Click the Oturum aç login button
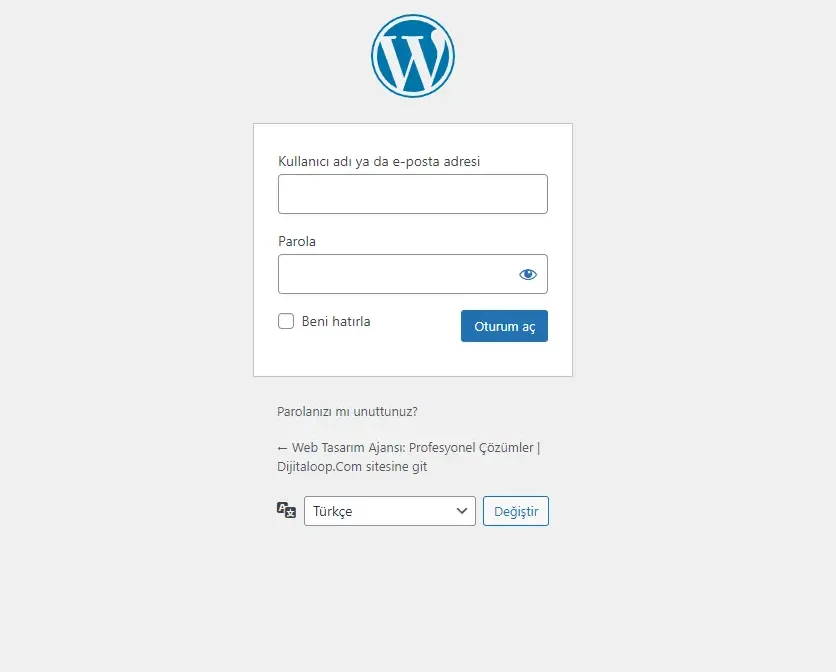Screen dimensions: 836x672 click(504, 326)
